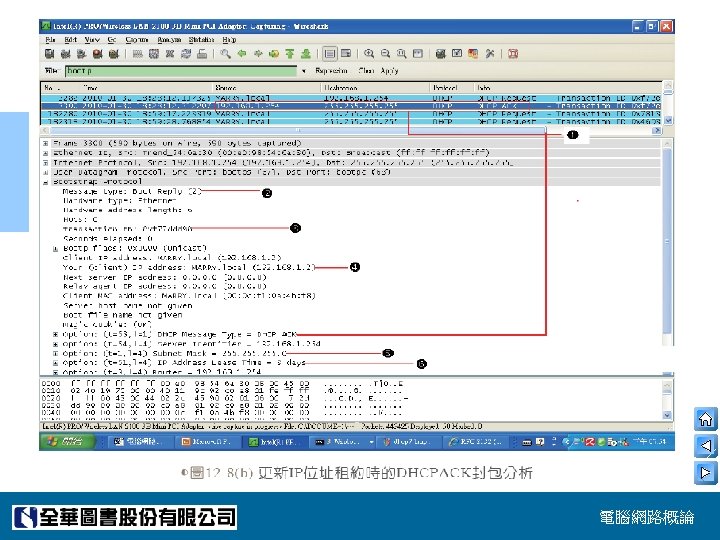The height and width of the screenshot is (540, 720).
Task: Click the slide Previous arrow icon
Action: pos(705,445)
